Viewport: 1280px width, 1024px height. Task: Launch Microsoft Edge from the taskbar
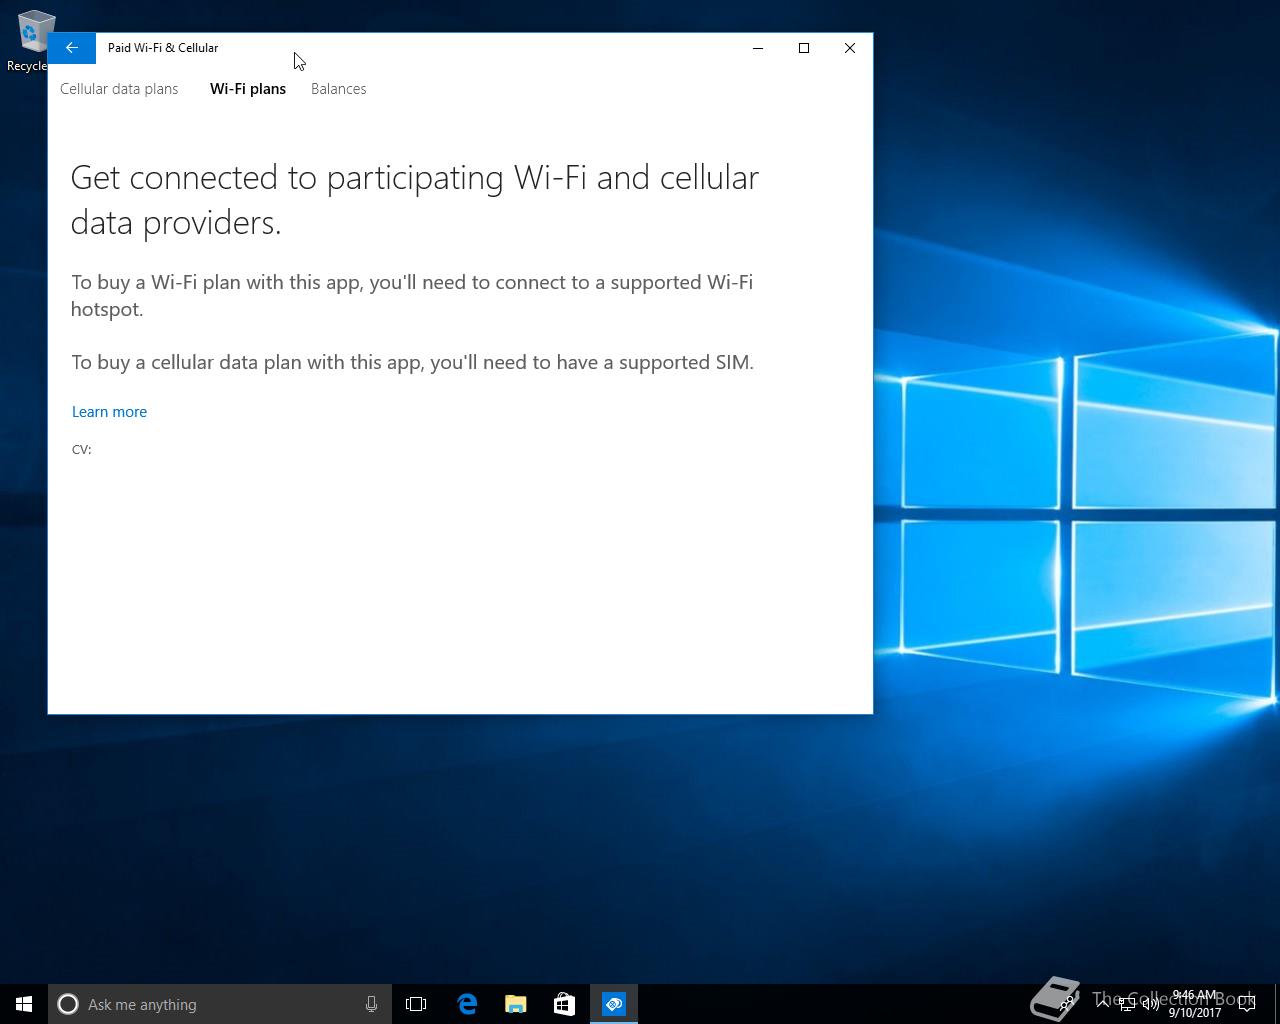click(x=467, y=1004)
